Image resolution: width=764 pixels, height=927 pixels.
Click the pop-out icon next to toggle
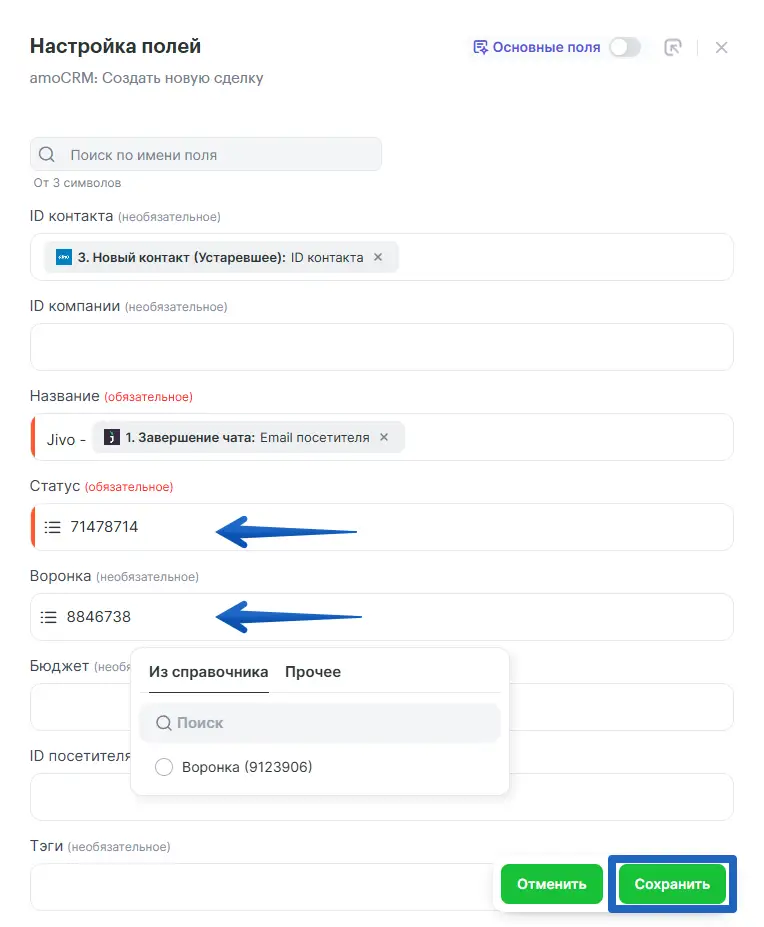673,47
